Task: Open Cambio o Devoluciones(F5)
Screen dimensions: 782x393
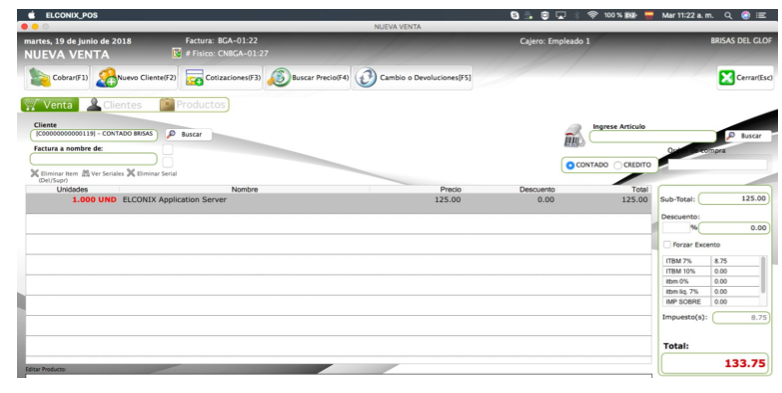Action: (412, 78)
